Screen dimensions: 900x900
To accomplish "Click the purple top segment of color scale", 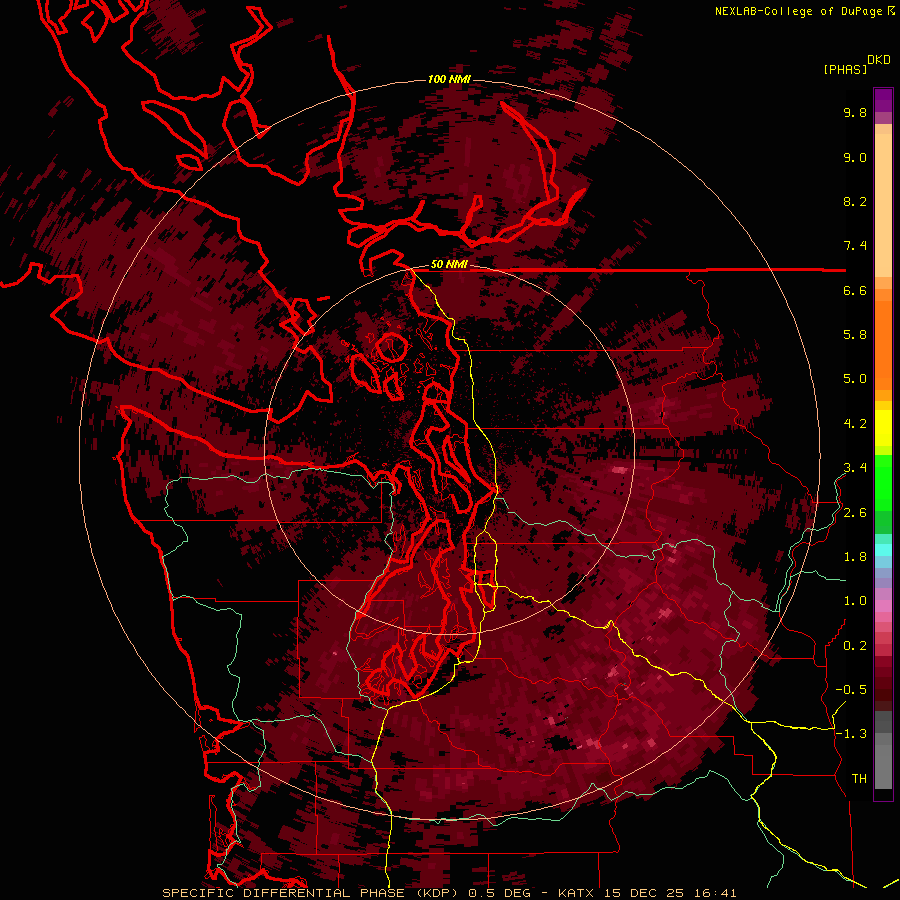I will coord(883,100).
